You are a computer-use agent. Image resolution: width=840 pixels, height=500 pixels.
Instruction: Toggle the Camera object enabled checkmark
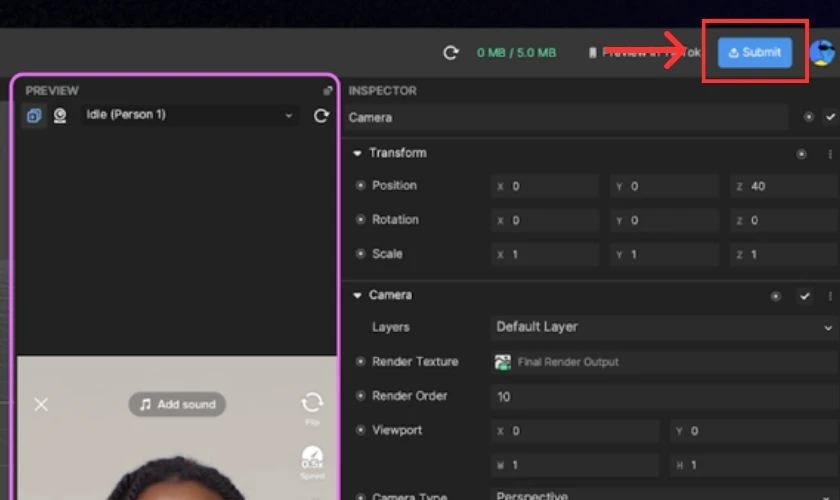830,117
